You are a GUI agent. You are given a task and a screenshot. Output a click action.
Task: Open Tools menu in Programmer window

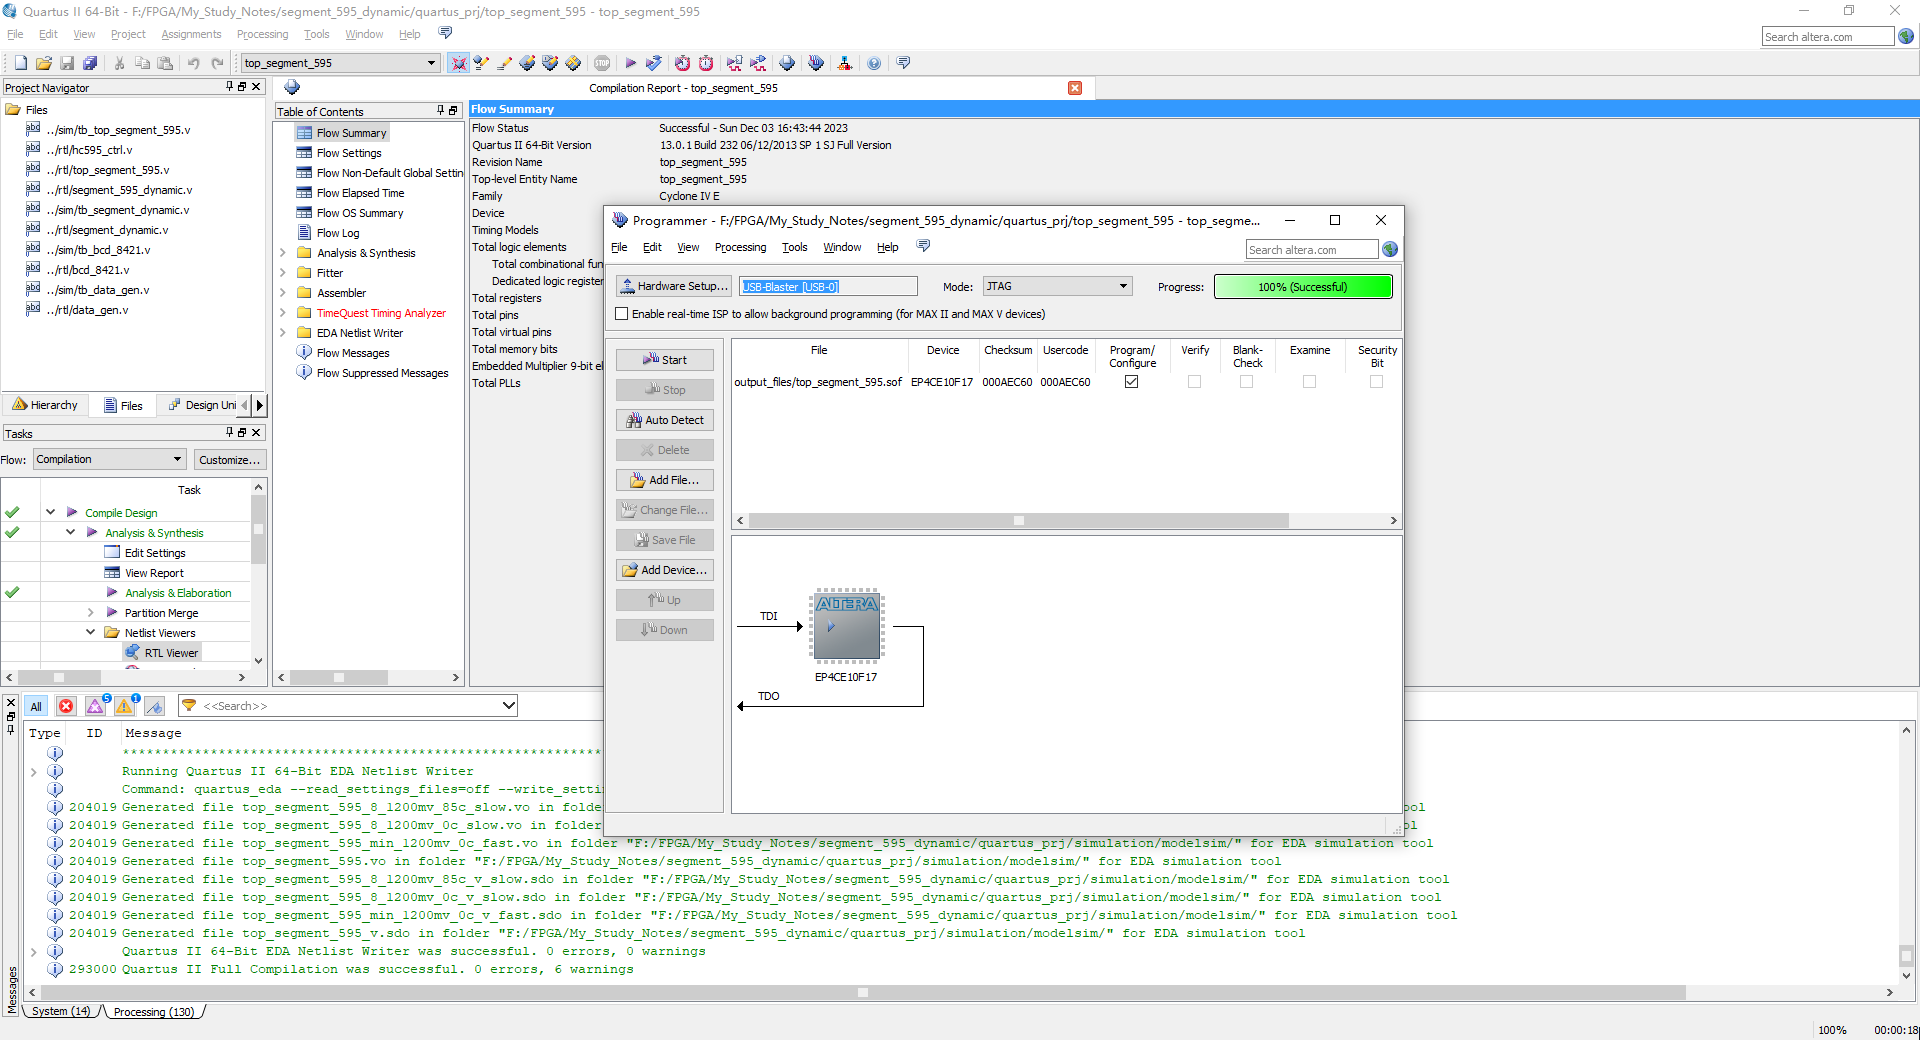click(x=794, y=247)
